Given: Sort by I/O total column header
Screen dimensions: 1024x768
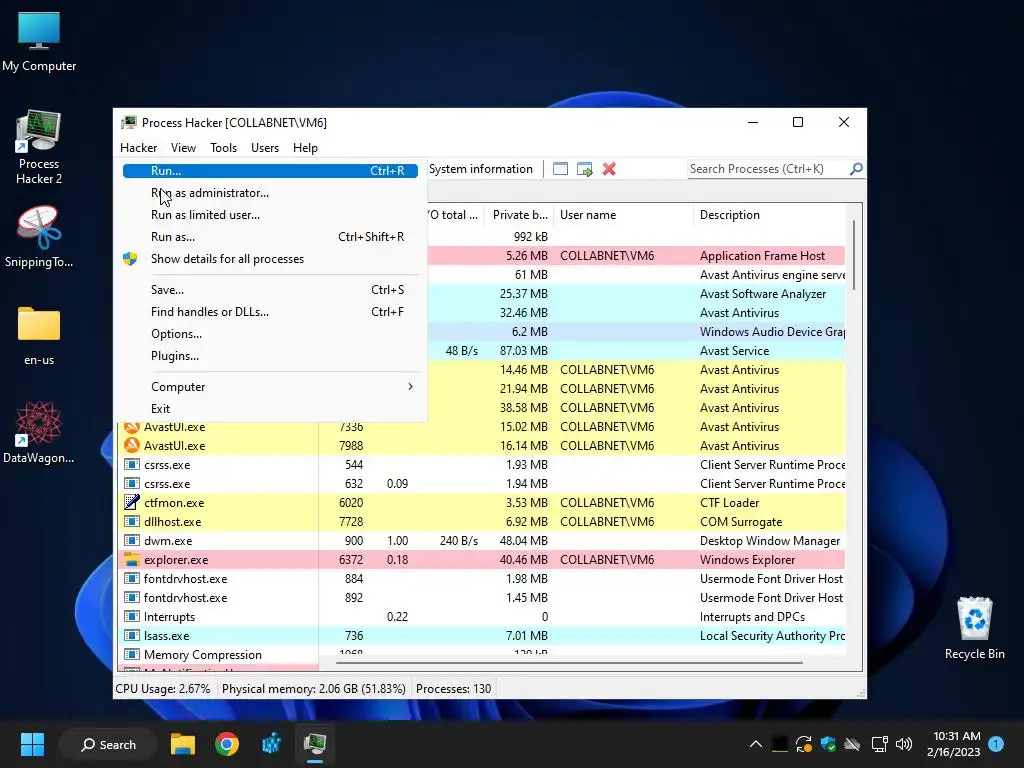Looking at the screenshot, I should tap(453, 215).
